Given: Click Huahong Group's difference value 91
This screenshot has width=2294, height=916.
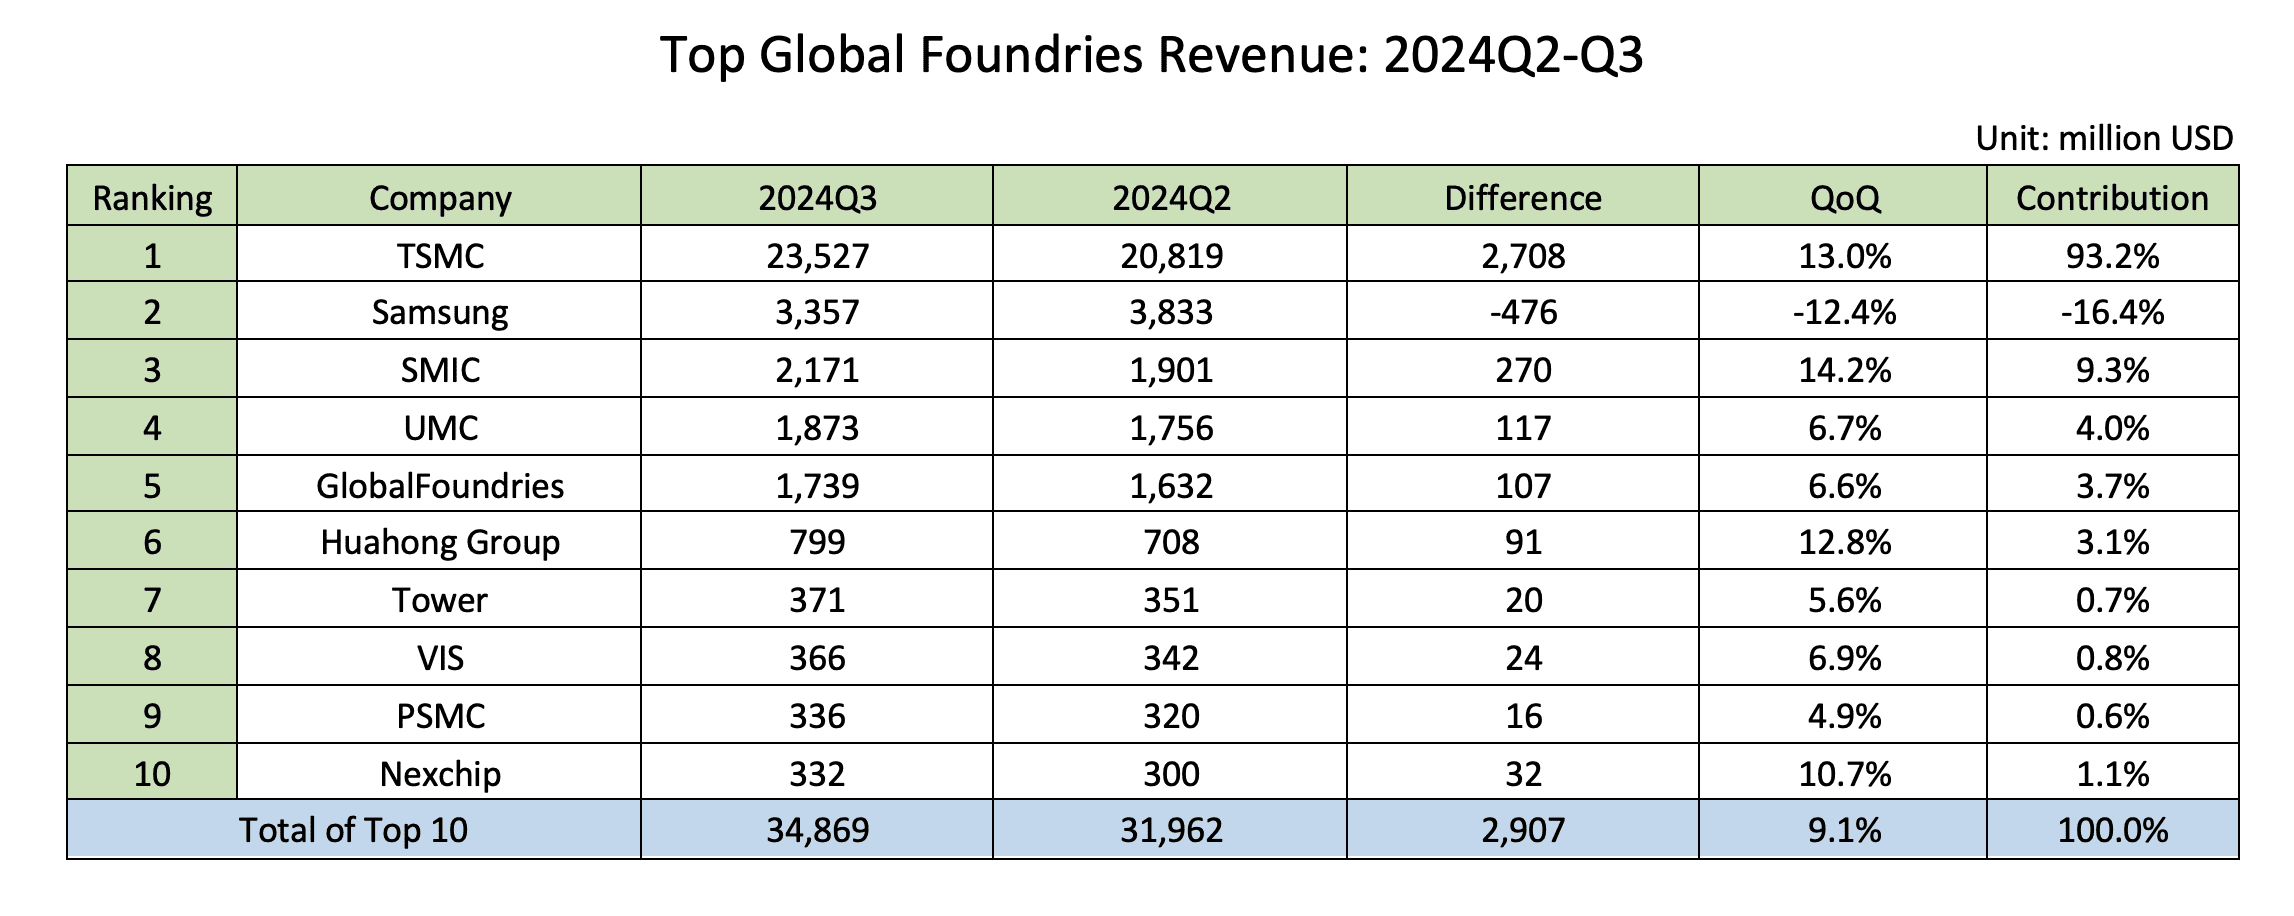Looking at the screenshot, I should [x=1523, y=542].
